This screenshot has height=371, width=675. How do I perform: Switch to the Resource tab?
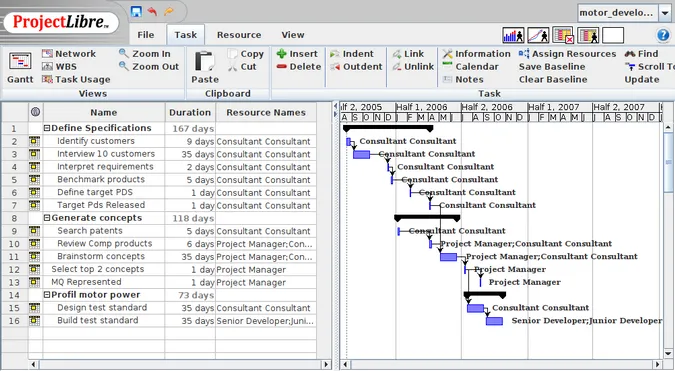[239, 35]
